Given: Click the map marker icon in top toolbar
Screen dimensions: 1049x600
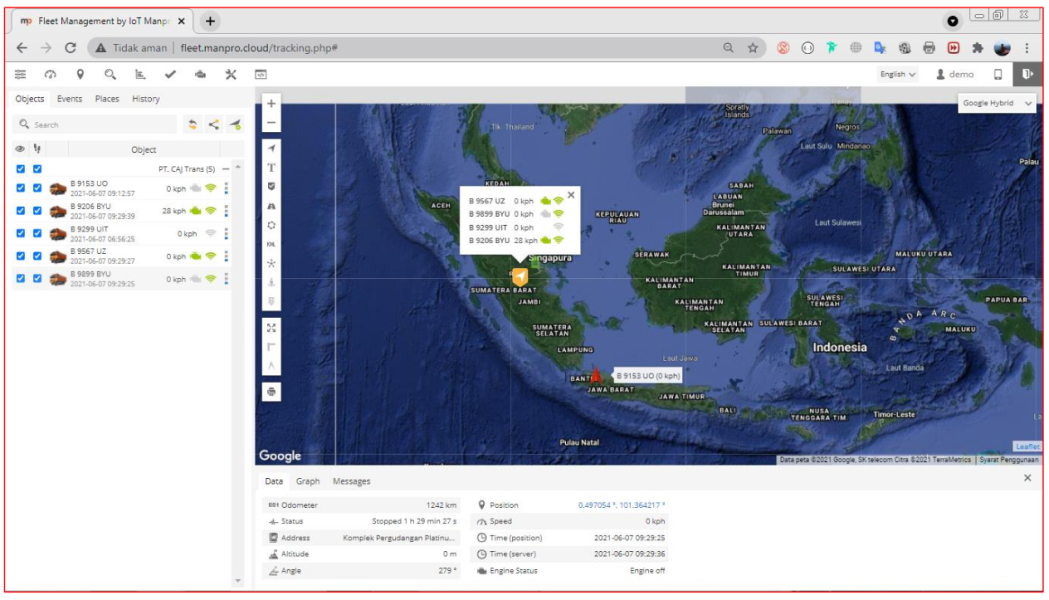Looking at the screenshot, I should click(x=80, y=74).
